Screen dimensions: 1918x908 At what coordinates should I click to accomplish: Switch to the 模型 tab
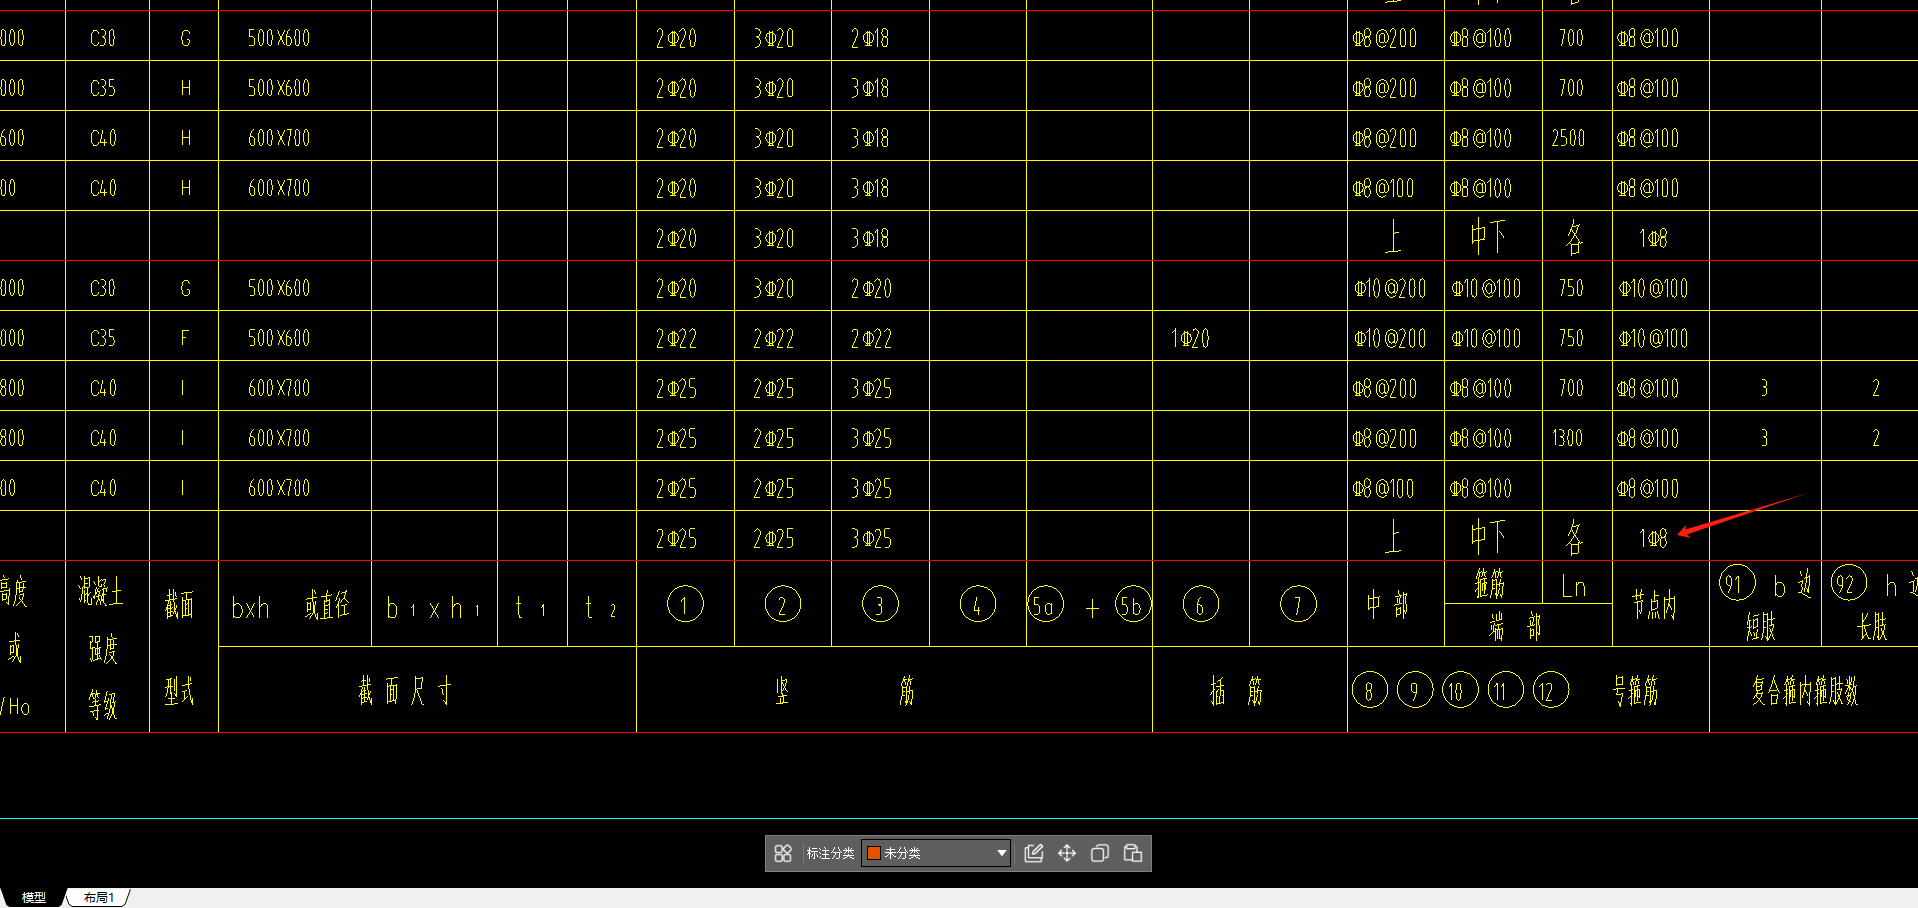click(34, 897)
